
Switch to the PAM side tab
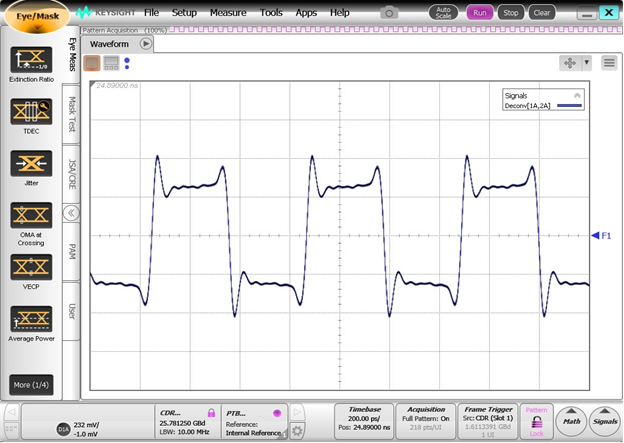[x=72, y=252]
